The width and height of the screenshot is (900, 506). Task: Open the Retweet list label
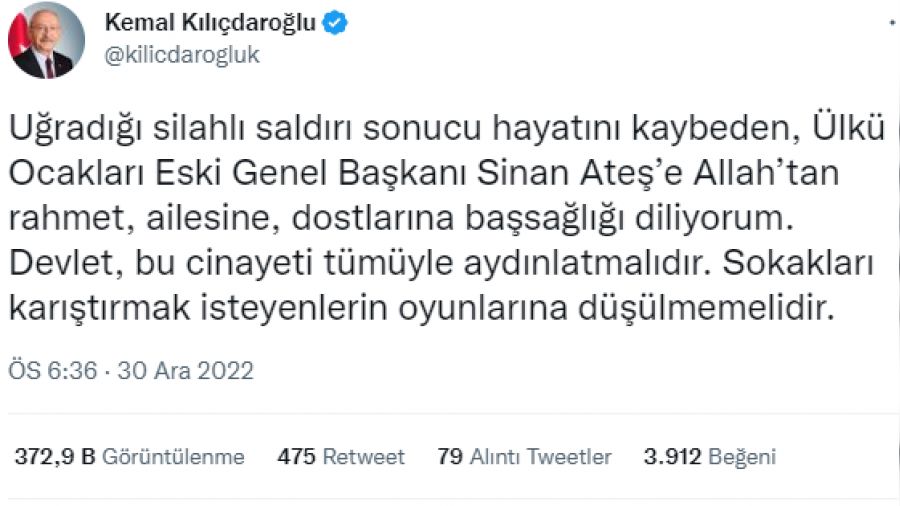pos(363,457)
